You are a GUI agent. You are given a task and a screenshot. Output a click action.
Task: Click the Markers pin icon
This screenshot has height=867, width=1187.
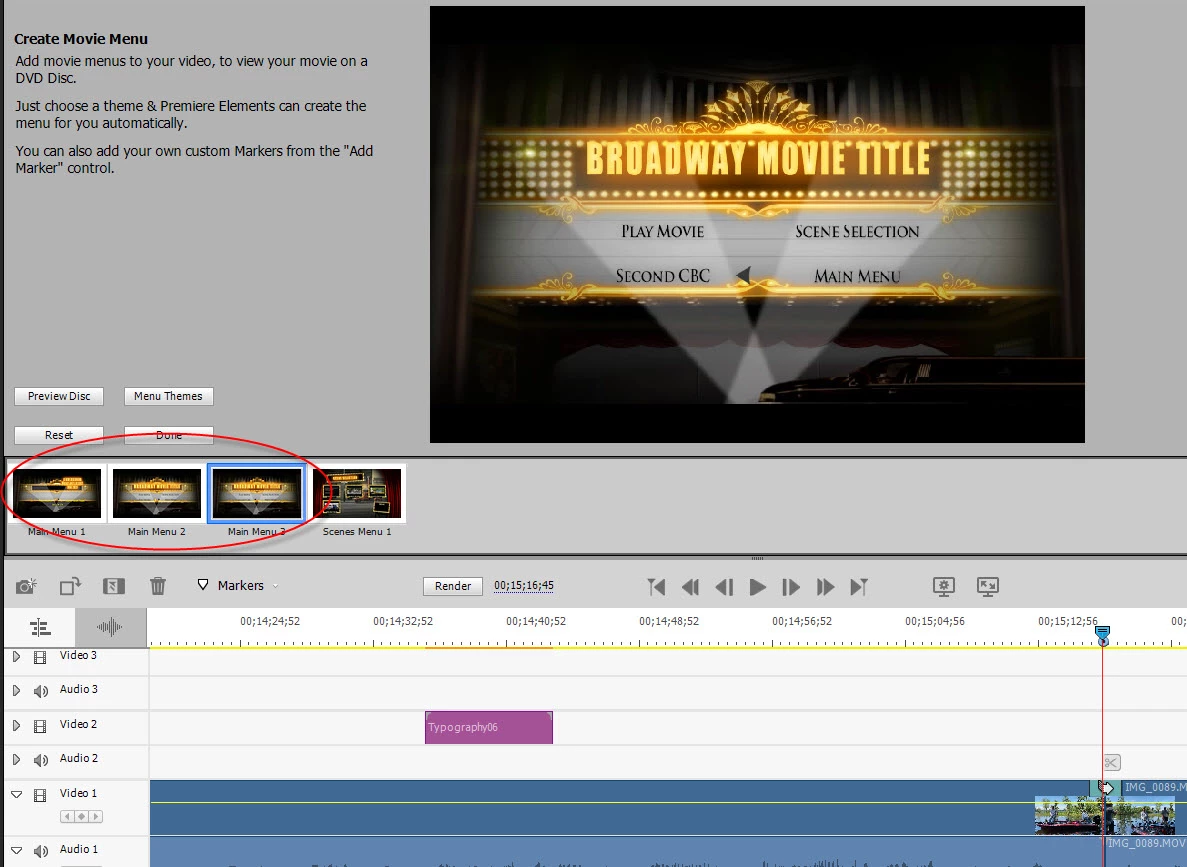(203, 585)
